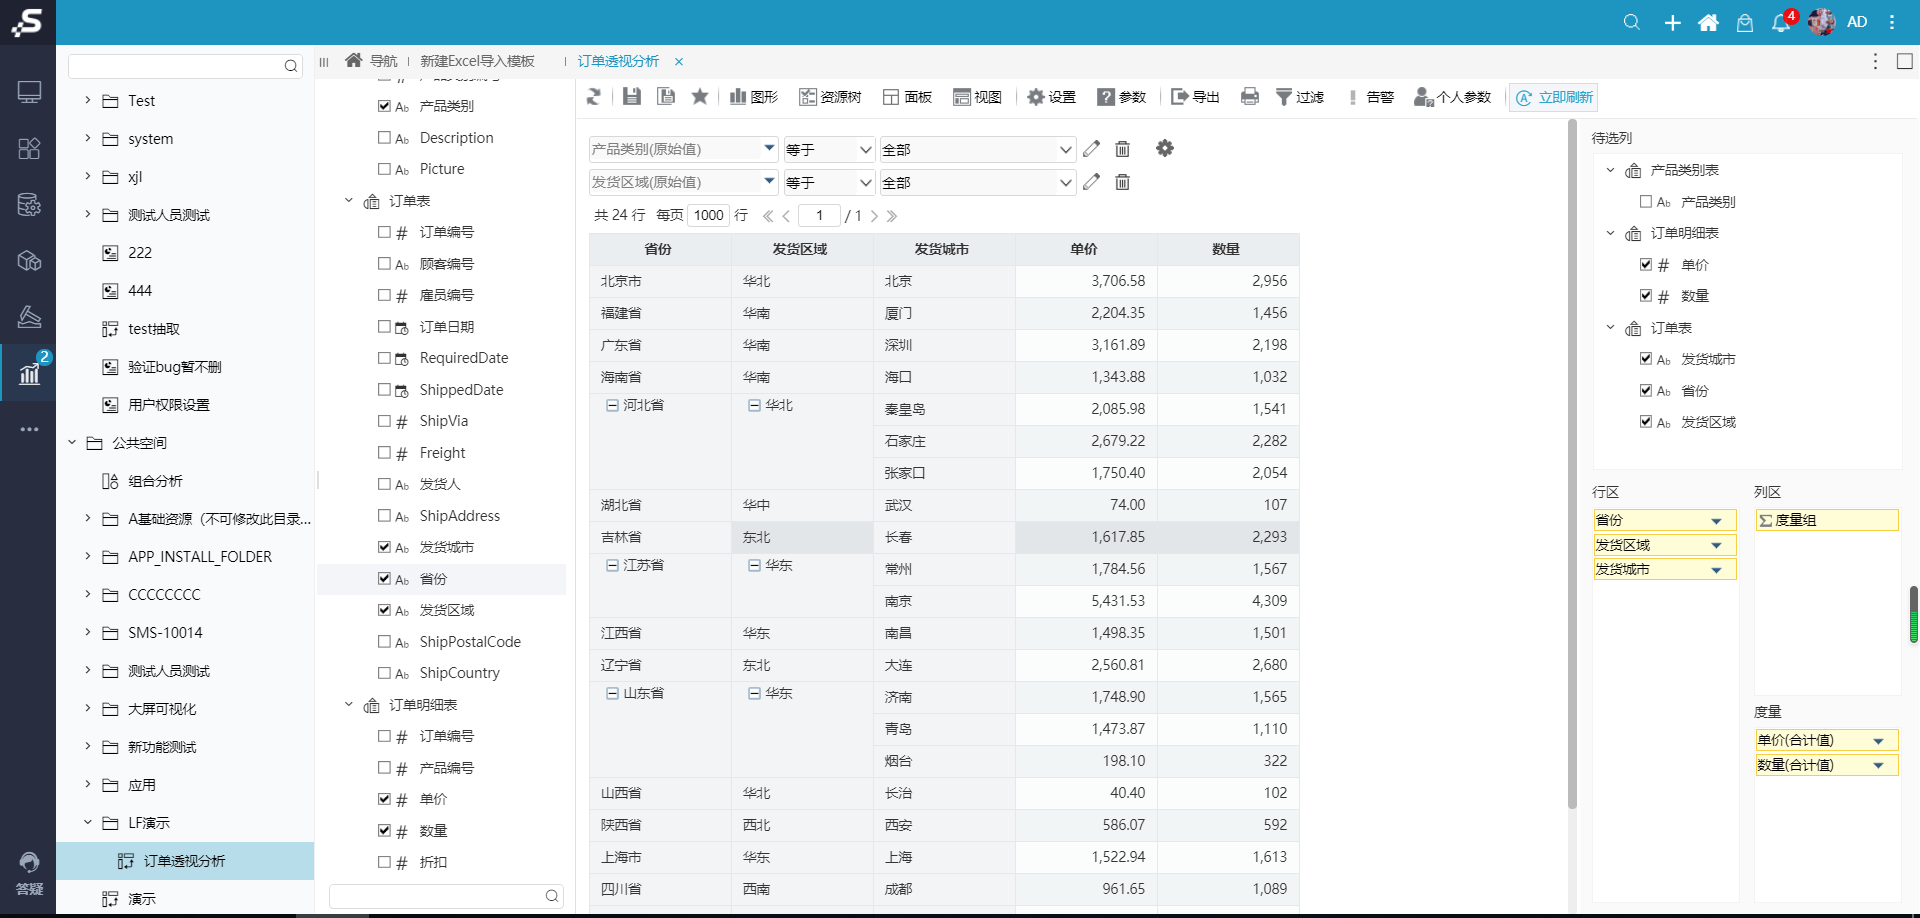Maximize panel using square icon at top right
The height and width of the screenshot is (918, 1920).
tap(1905, 62)
